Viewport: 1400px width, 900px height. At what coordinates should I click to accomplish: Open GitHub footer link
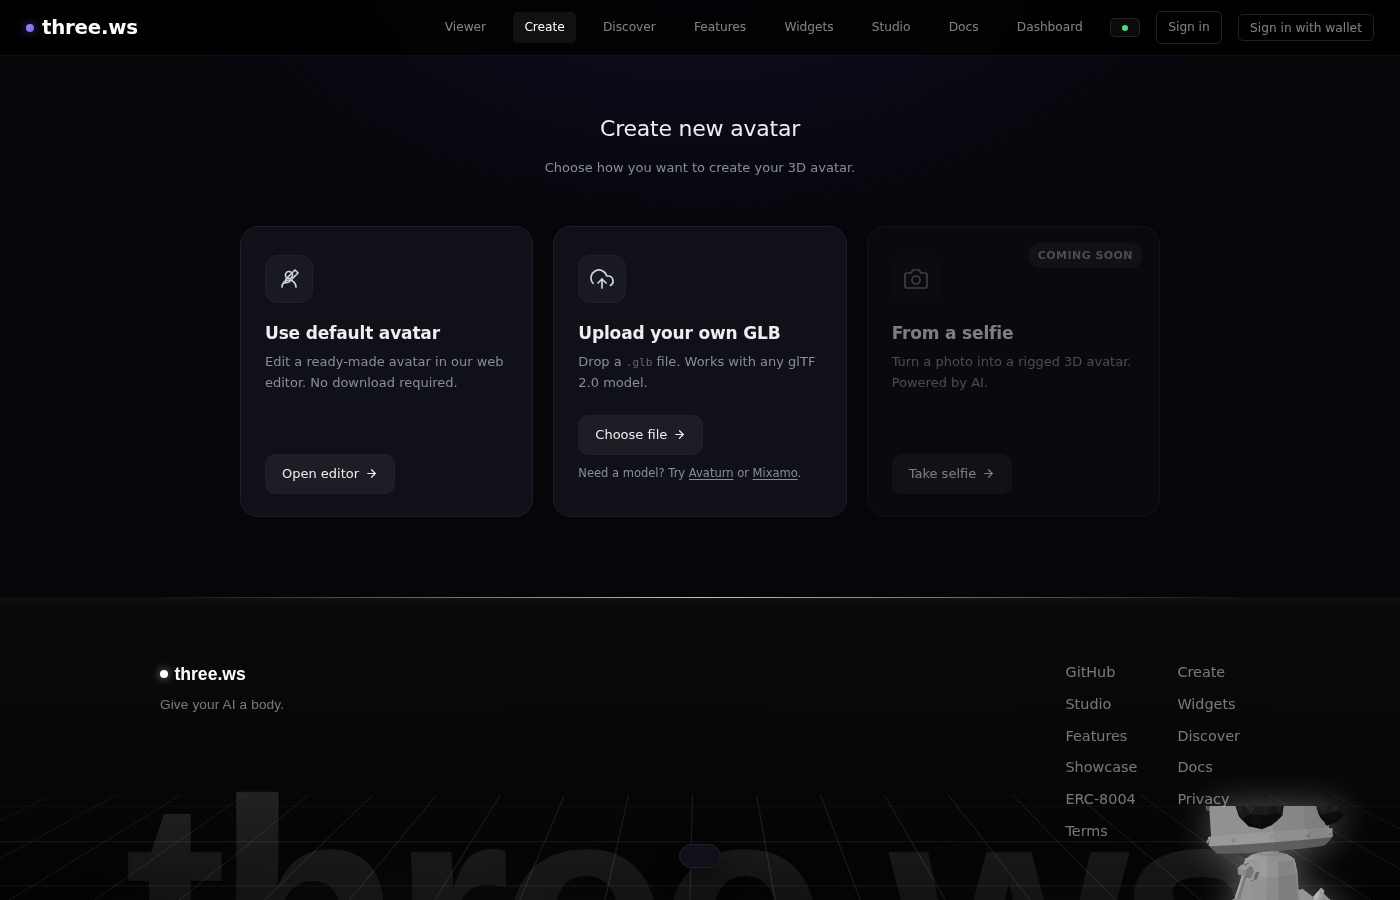(x=1090, y=672)
